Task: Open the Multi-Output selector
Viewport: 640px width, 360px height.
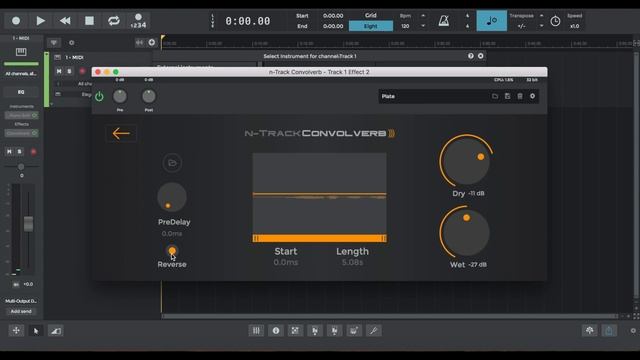Action: pyautogui.click(x=21, y=301)
